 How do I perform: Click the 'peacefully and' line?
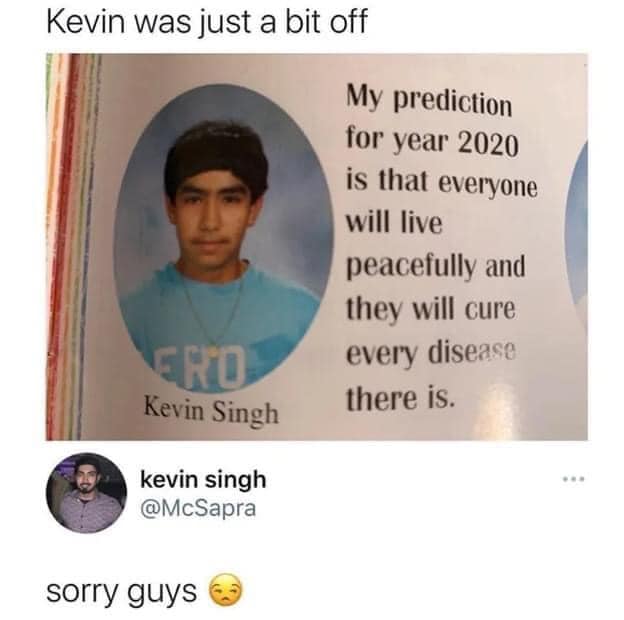(436, 267)
